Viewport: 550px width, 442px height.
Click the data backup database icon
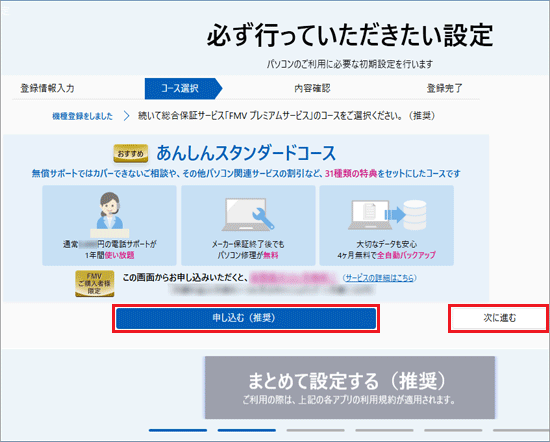pos(387,215)
